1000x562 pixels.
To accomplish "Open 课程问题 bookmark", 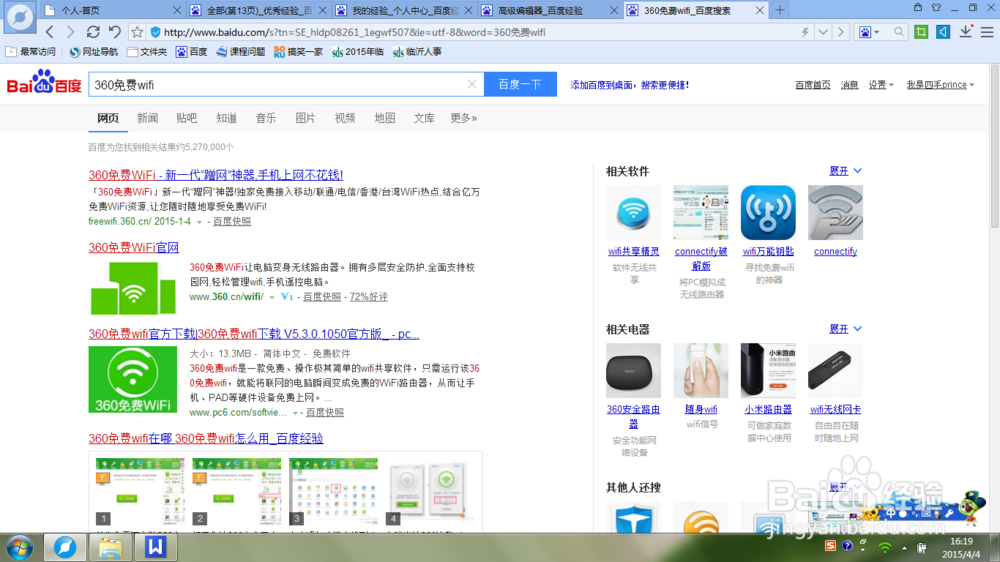I will click(x=240, y=52).
